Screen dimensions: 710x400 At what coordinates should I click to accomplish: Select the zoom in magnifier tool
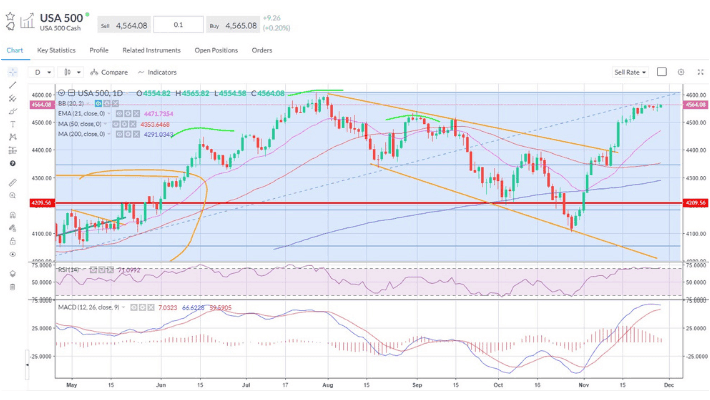(x=12, y=196)
